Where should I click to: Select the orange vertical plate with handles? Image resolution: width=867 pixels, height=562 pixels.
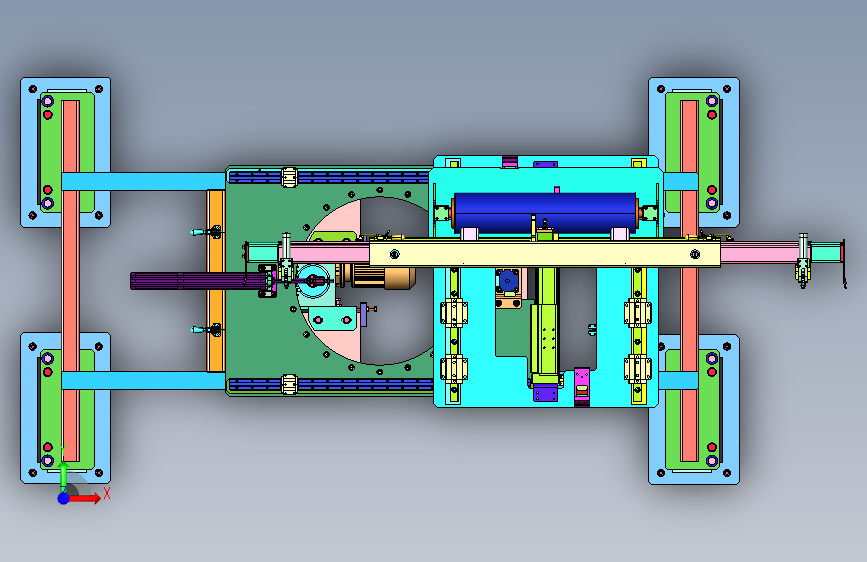[x=215, y=281]
